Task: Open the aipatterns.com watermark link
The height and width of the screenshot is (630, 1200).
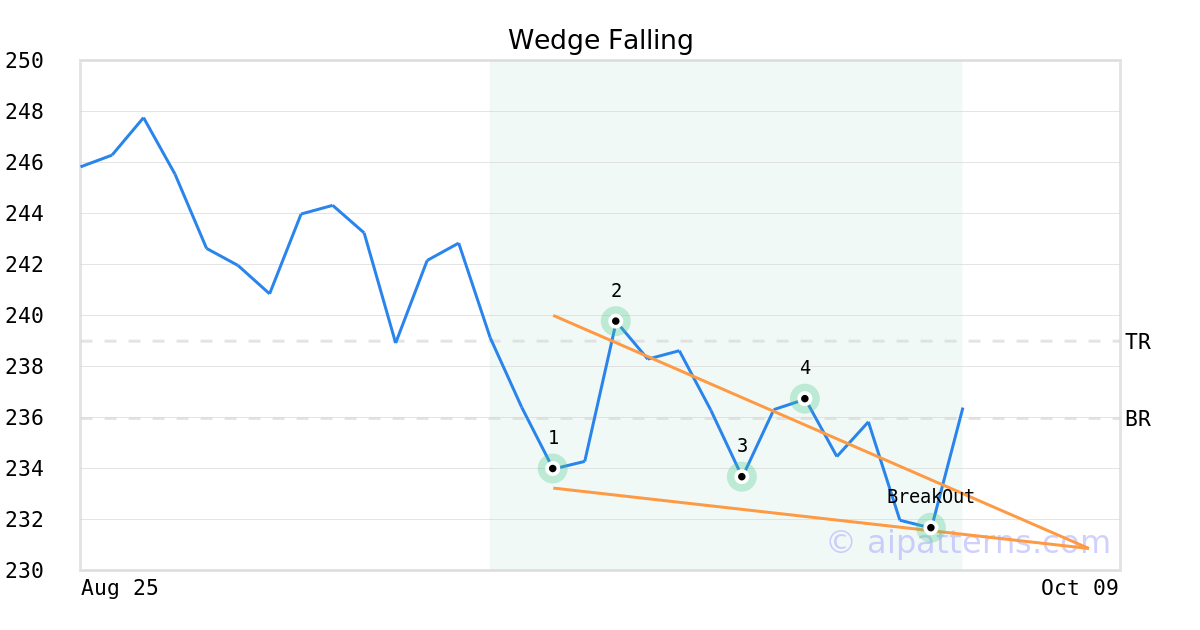Action: (968, 542)
